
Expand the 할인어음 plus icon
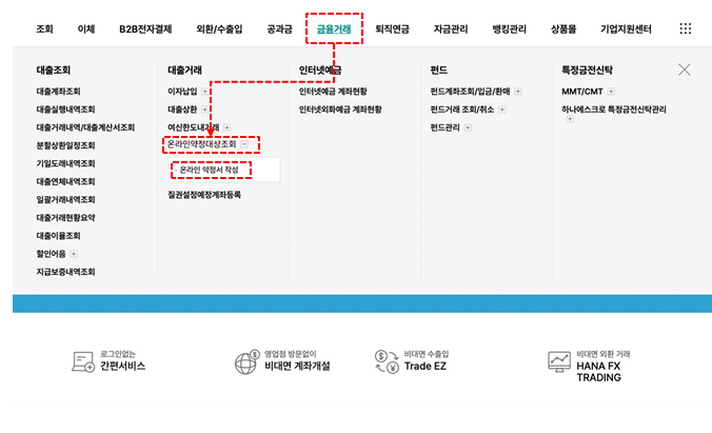74,254
